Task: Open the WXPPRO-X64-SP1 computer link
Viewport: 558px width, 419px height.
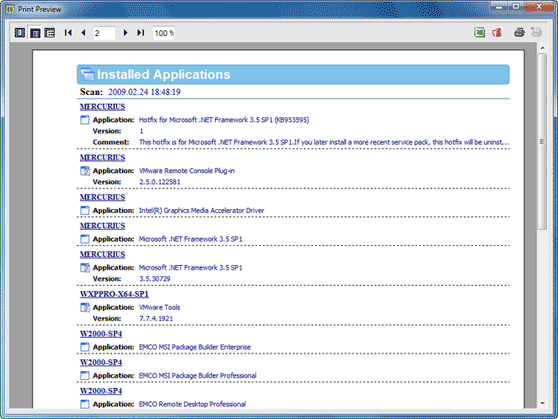Action: pos(114,294)
